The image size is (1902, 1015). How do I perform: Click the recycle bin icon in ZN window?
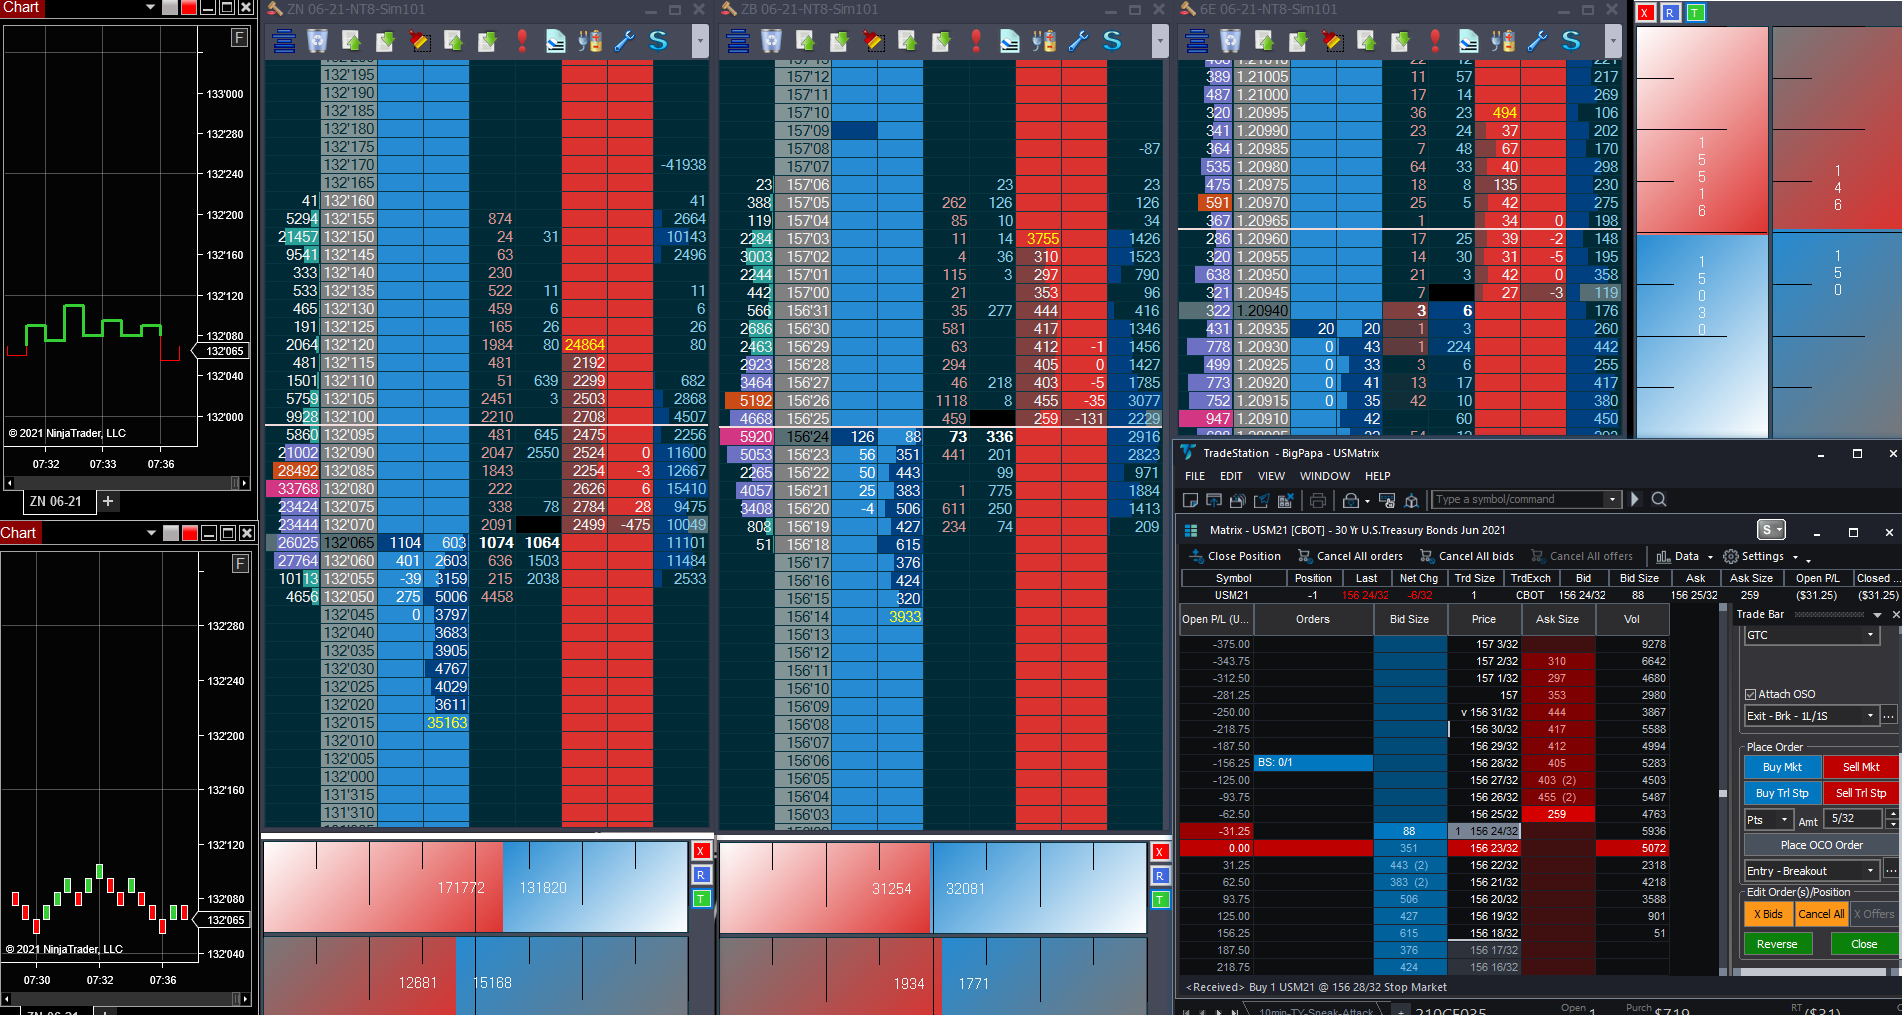(318, 41)
